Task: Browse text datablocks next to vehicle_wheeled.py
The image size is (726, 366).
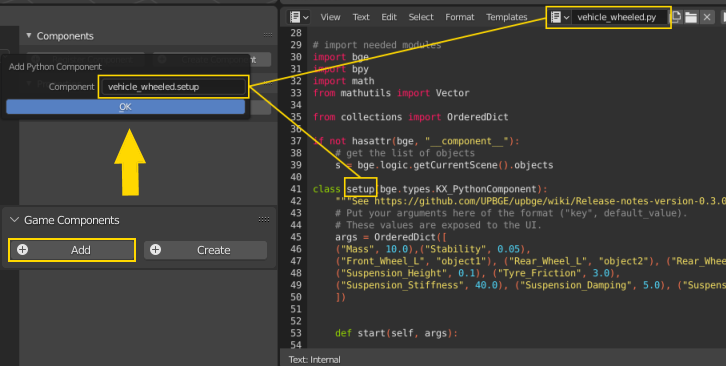Action: coord(559,18)
